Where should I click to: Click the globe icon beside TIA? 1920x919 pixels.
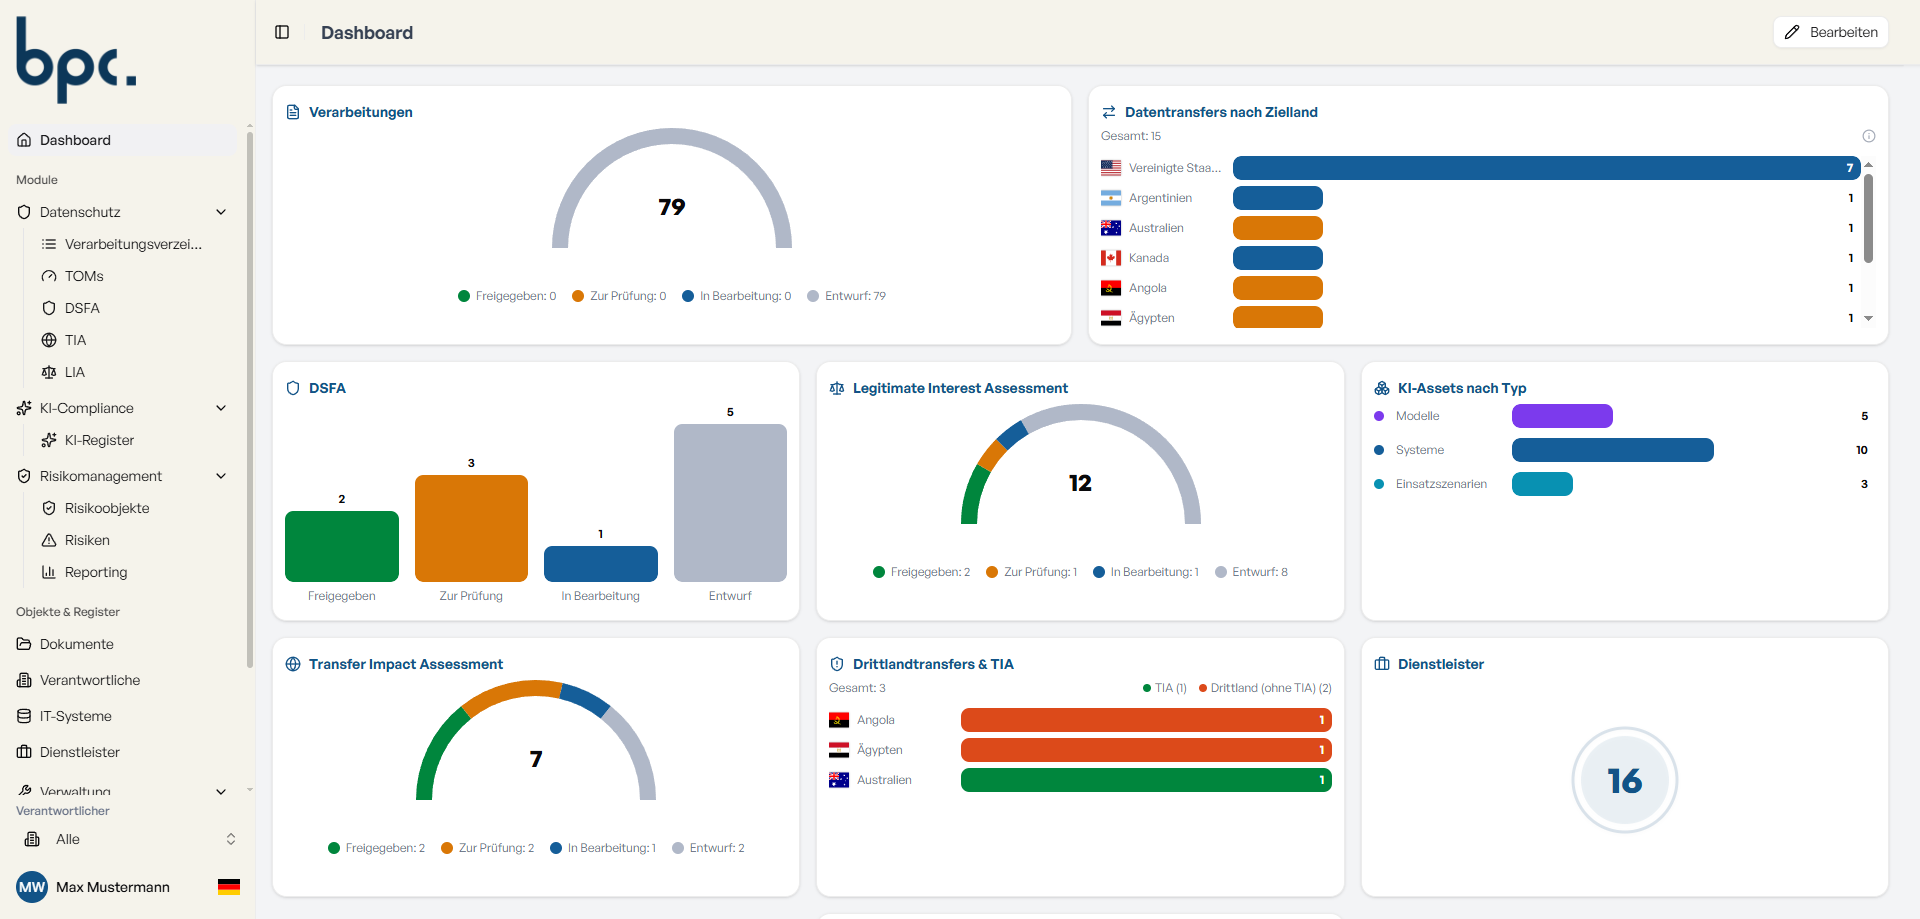coord(49,340)
